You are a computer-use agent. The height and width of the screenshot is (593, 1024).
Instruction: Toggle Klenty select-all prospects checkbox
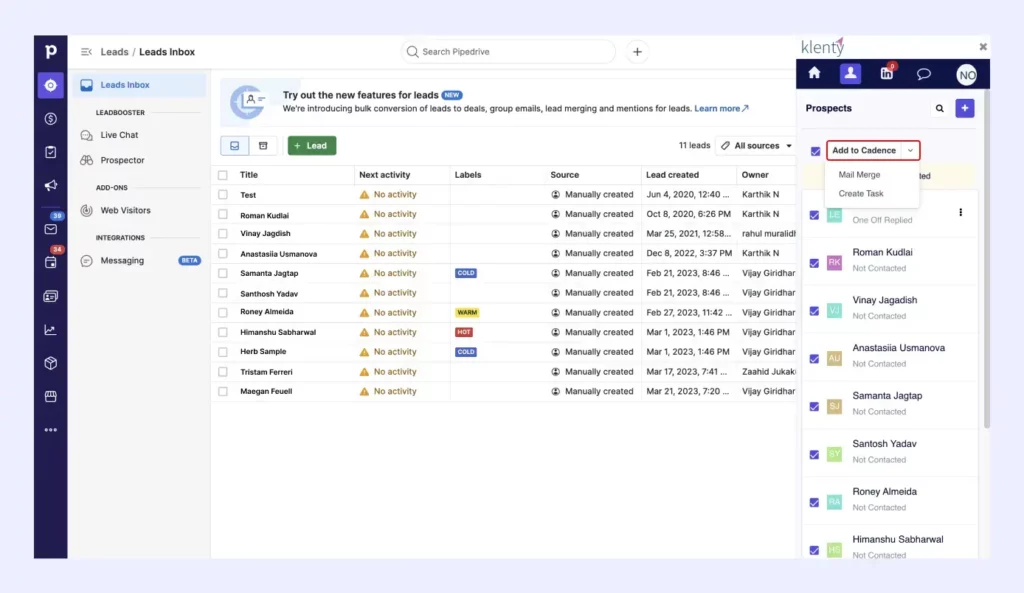coord(816,151)
